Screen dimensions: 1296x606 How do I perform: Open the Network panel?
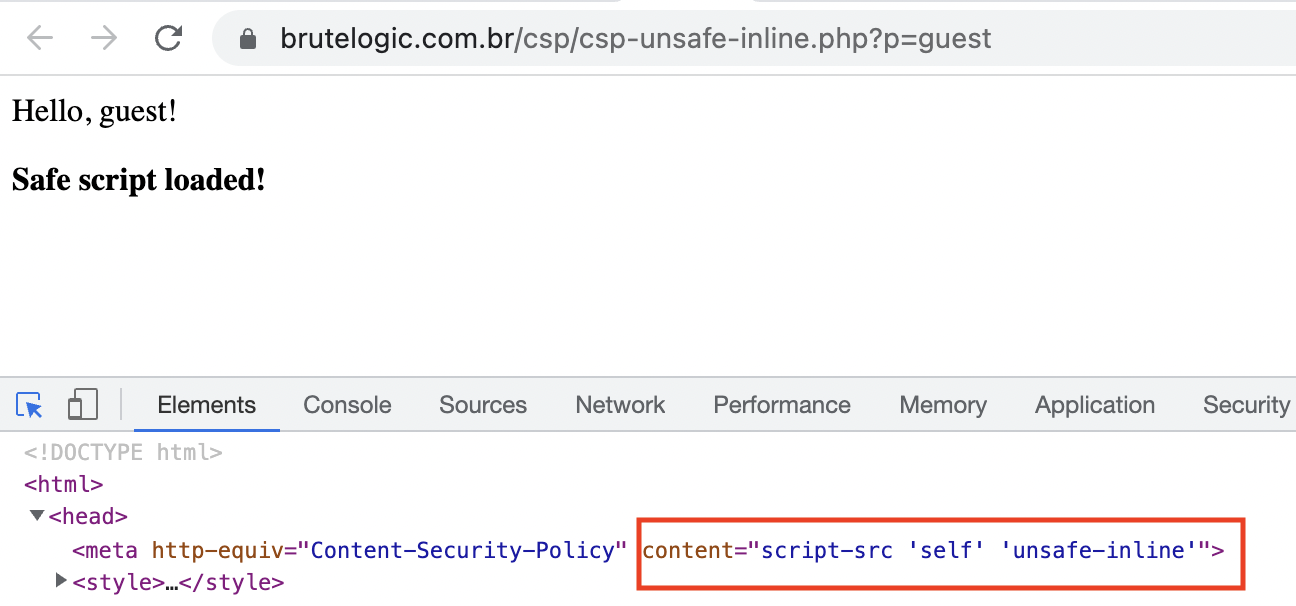click(x=620, y=405)
